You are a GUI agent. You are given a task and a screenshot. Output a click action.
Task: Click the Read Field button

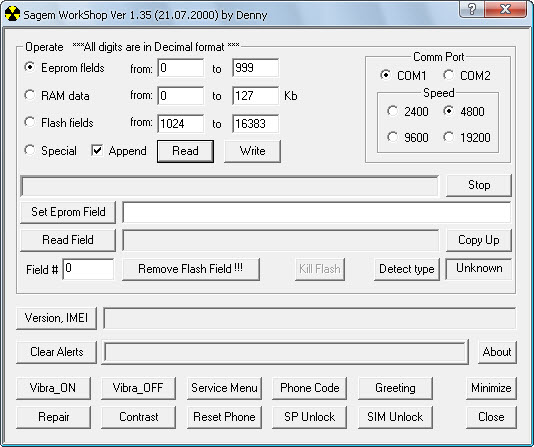[68, 240]
